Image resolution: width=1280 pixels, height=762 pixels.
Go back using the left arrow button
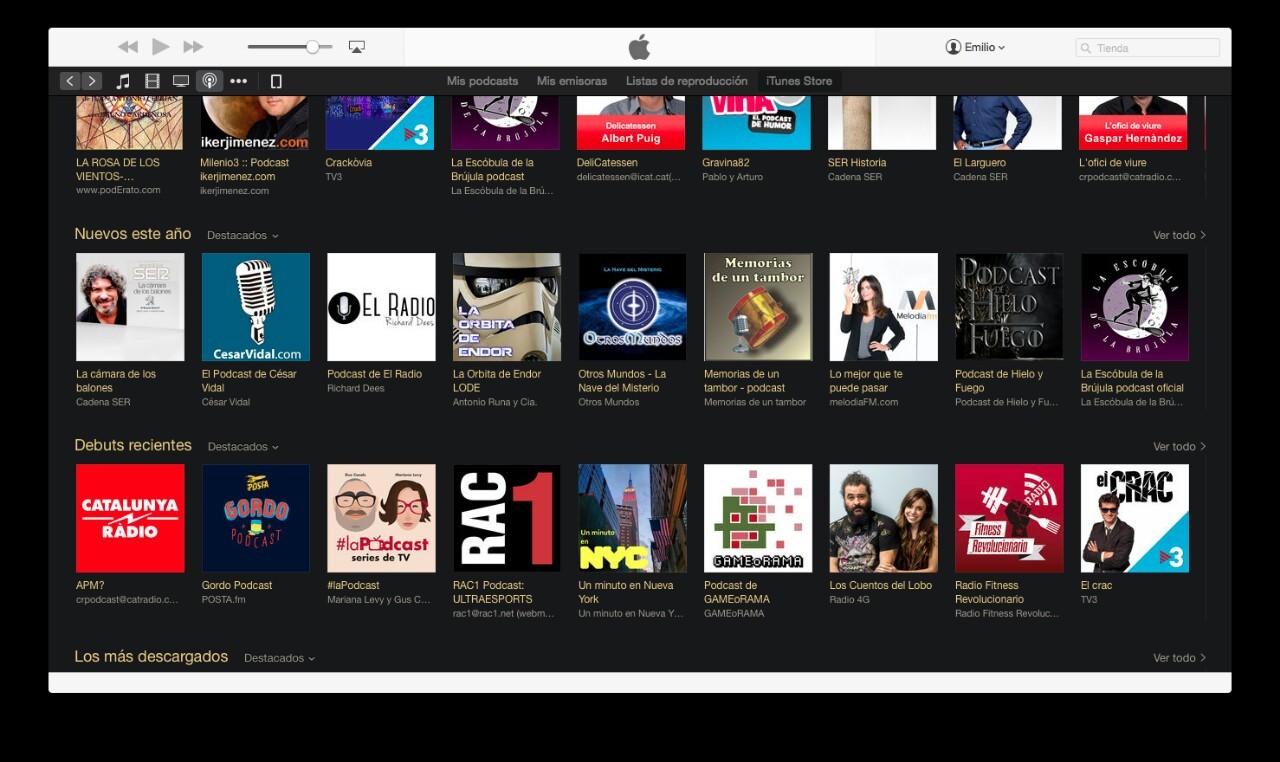point(69,81)
